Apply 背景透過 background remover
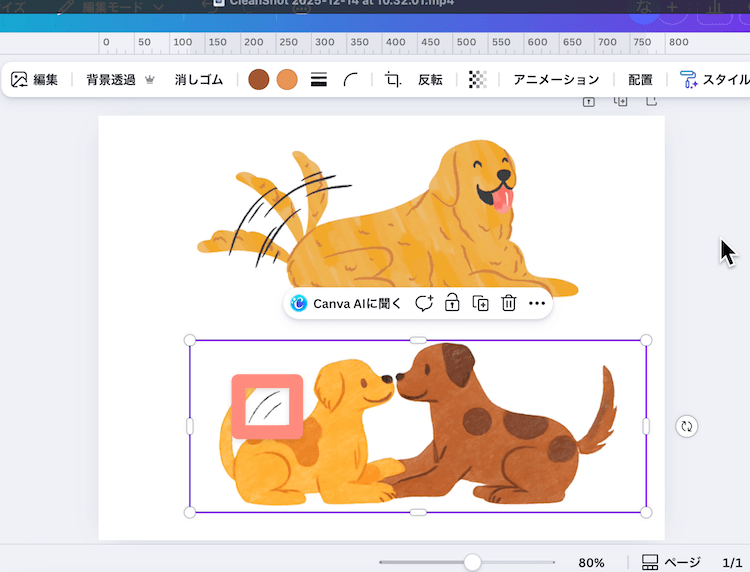This screenshot has height=572, width=750. click(111, 79)
